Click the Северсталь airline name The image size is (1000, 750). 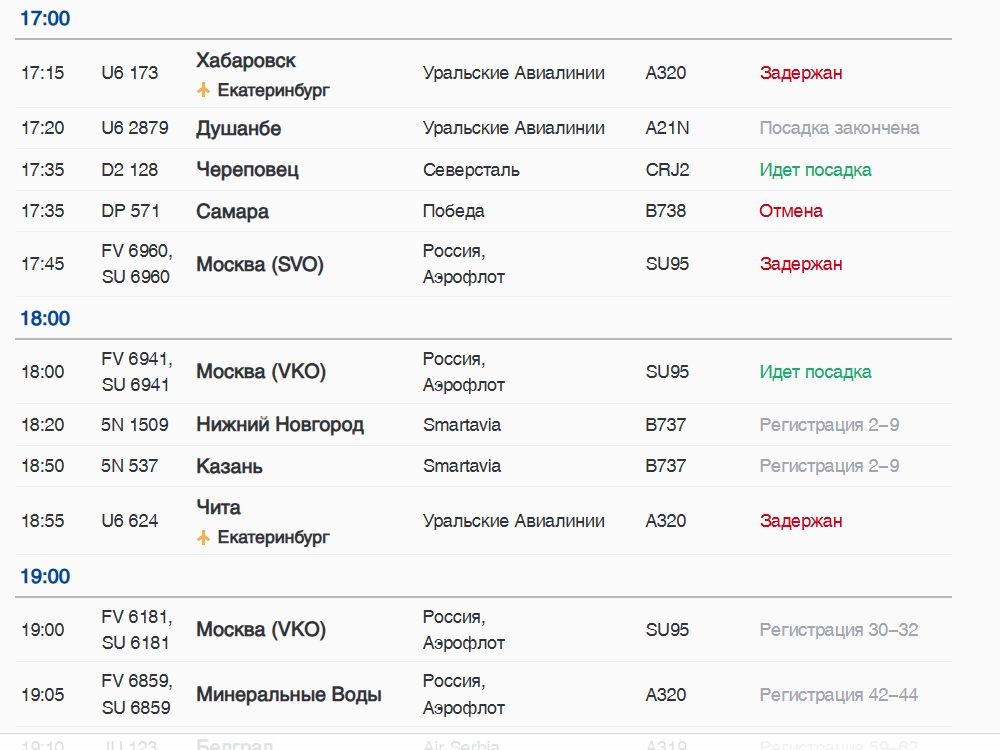(471, 170)
